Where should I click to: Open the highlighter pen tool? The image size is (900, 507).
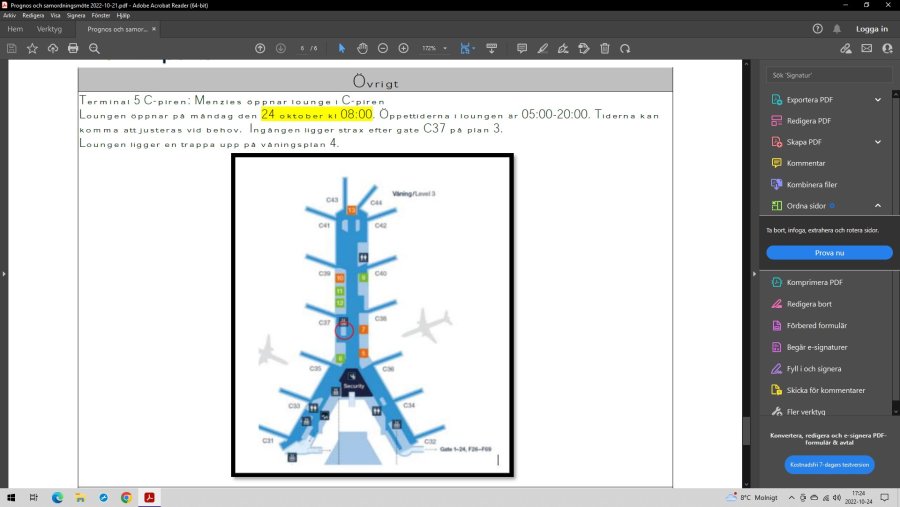542,48
